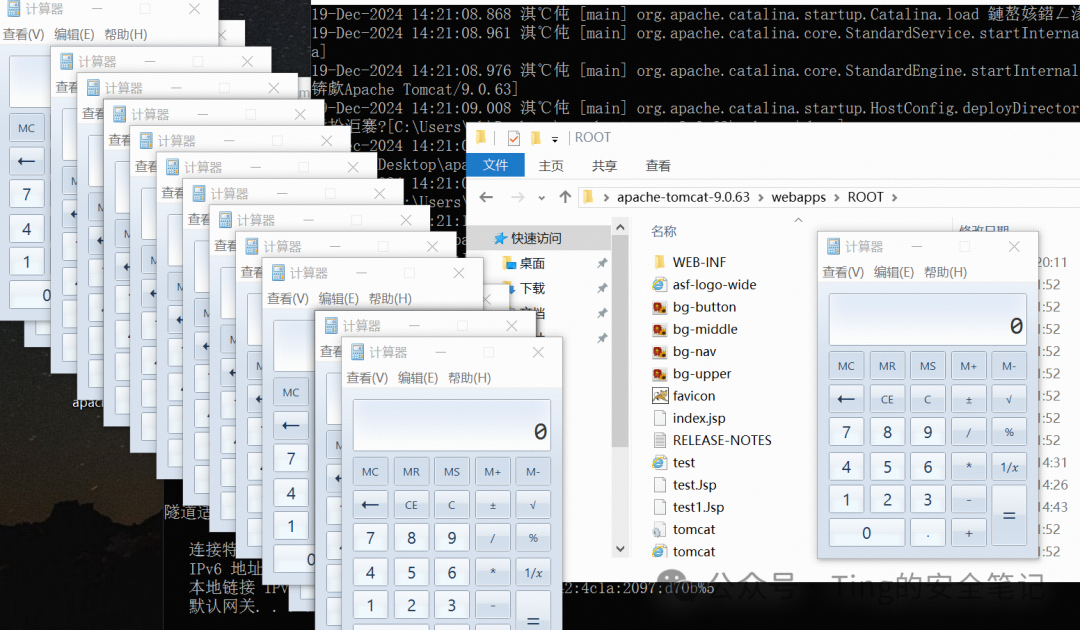Click square root key on calculator over Explorer
The width and height of the screenshot is (1080, 630).
pos(1009,399)
